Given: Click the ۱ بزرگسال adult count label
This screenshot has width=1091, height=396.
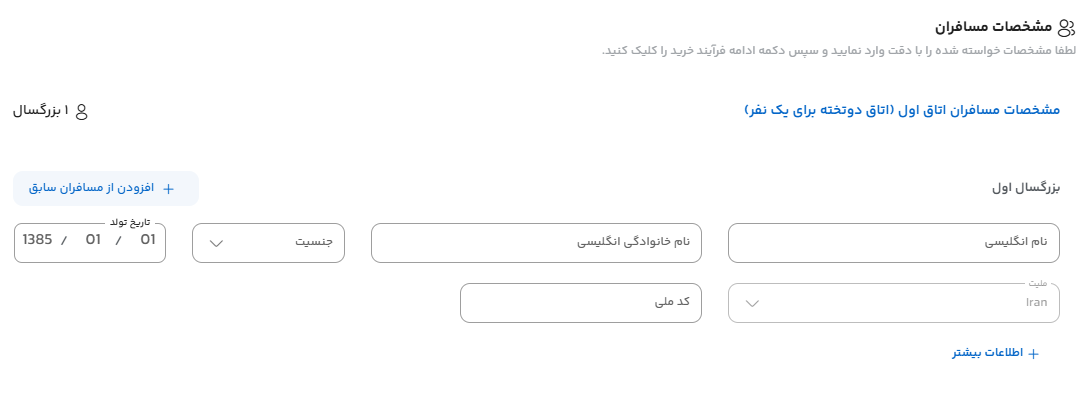Looking at the screenshot, I should (40, 111).
